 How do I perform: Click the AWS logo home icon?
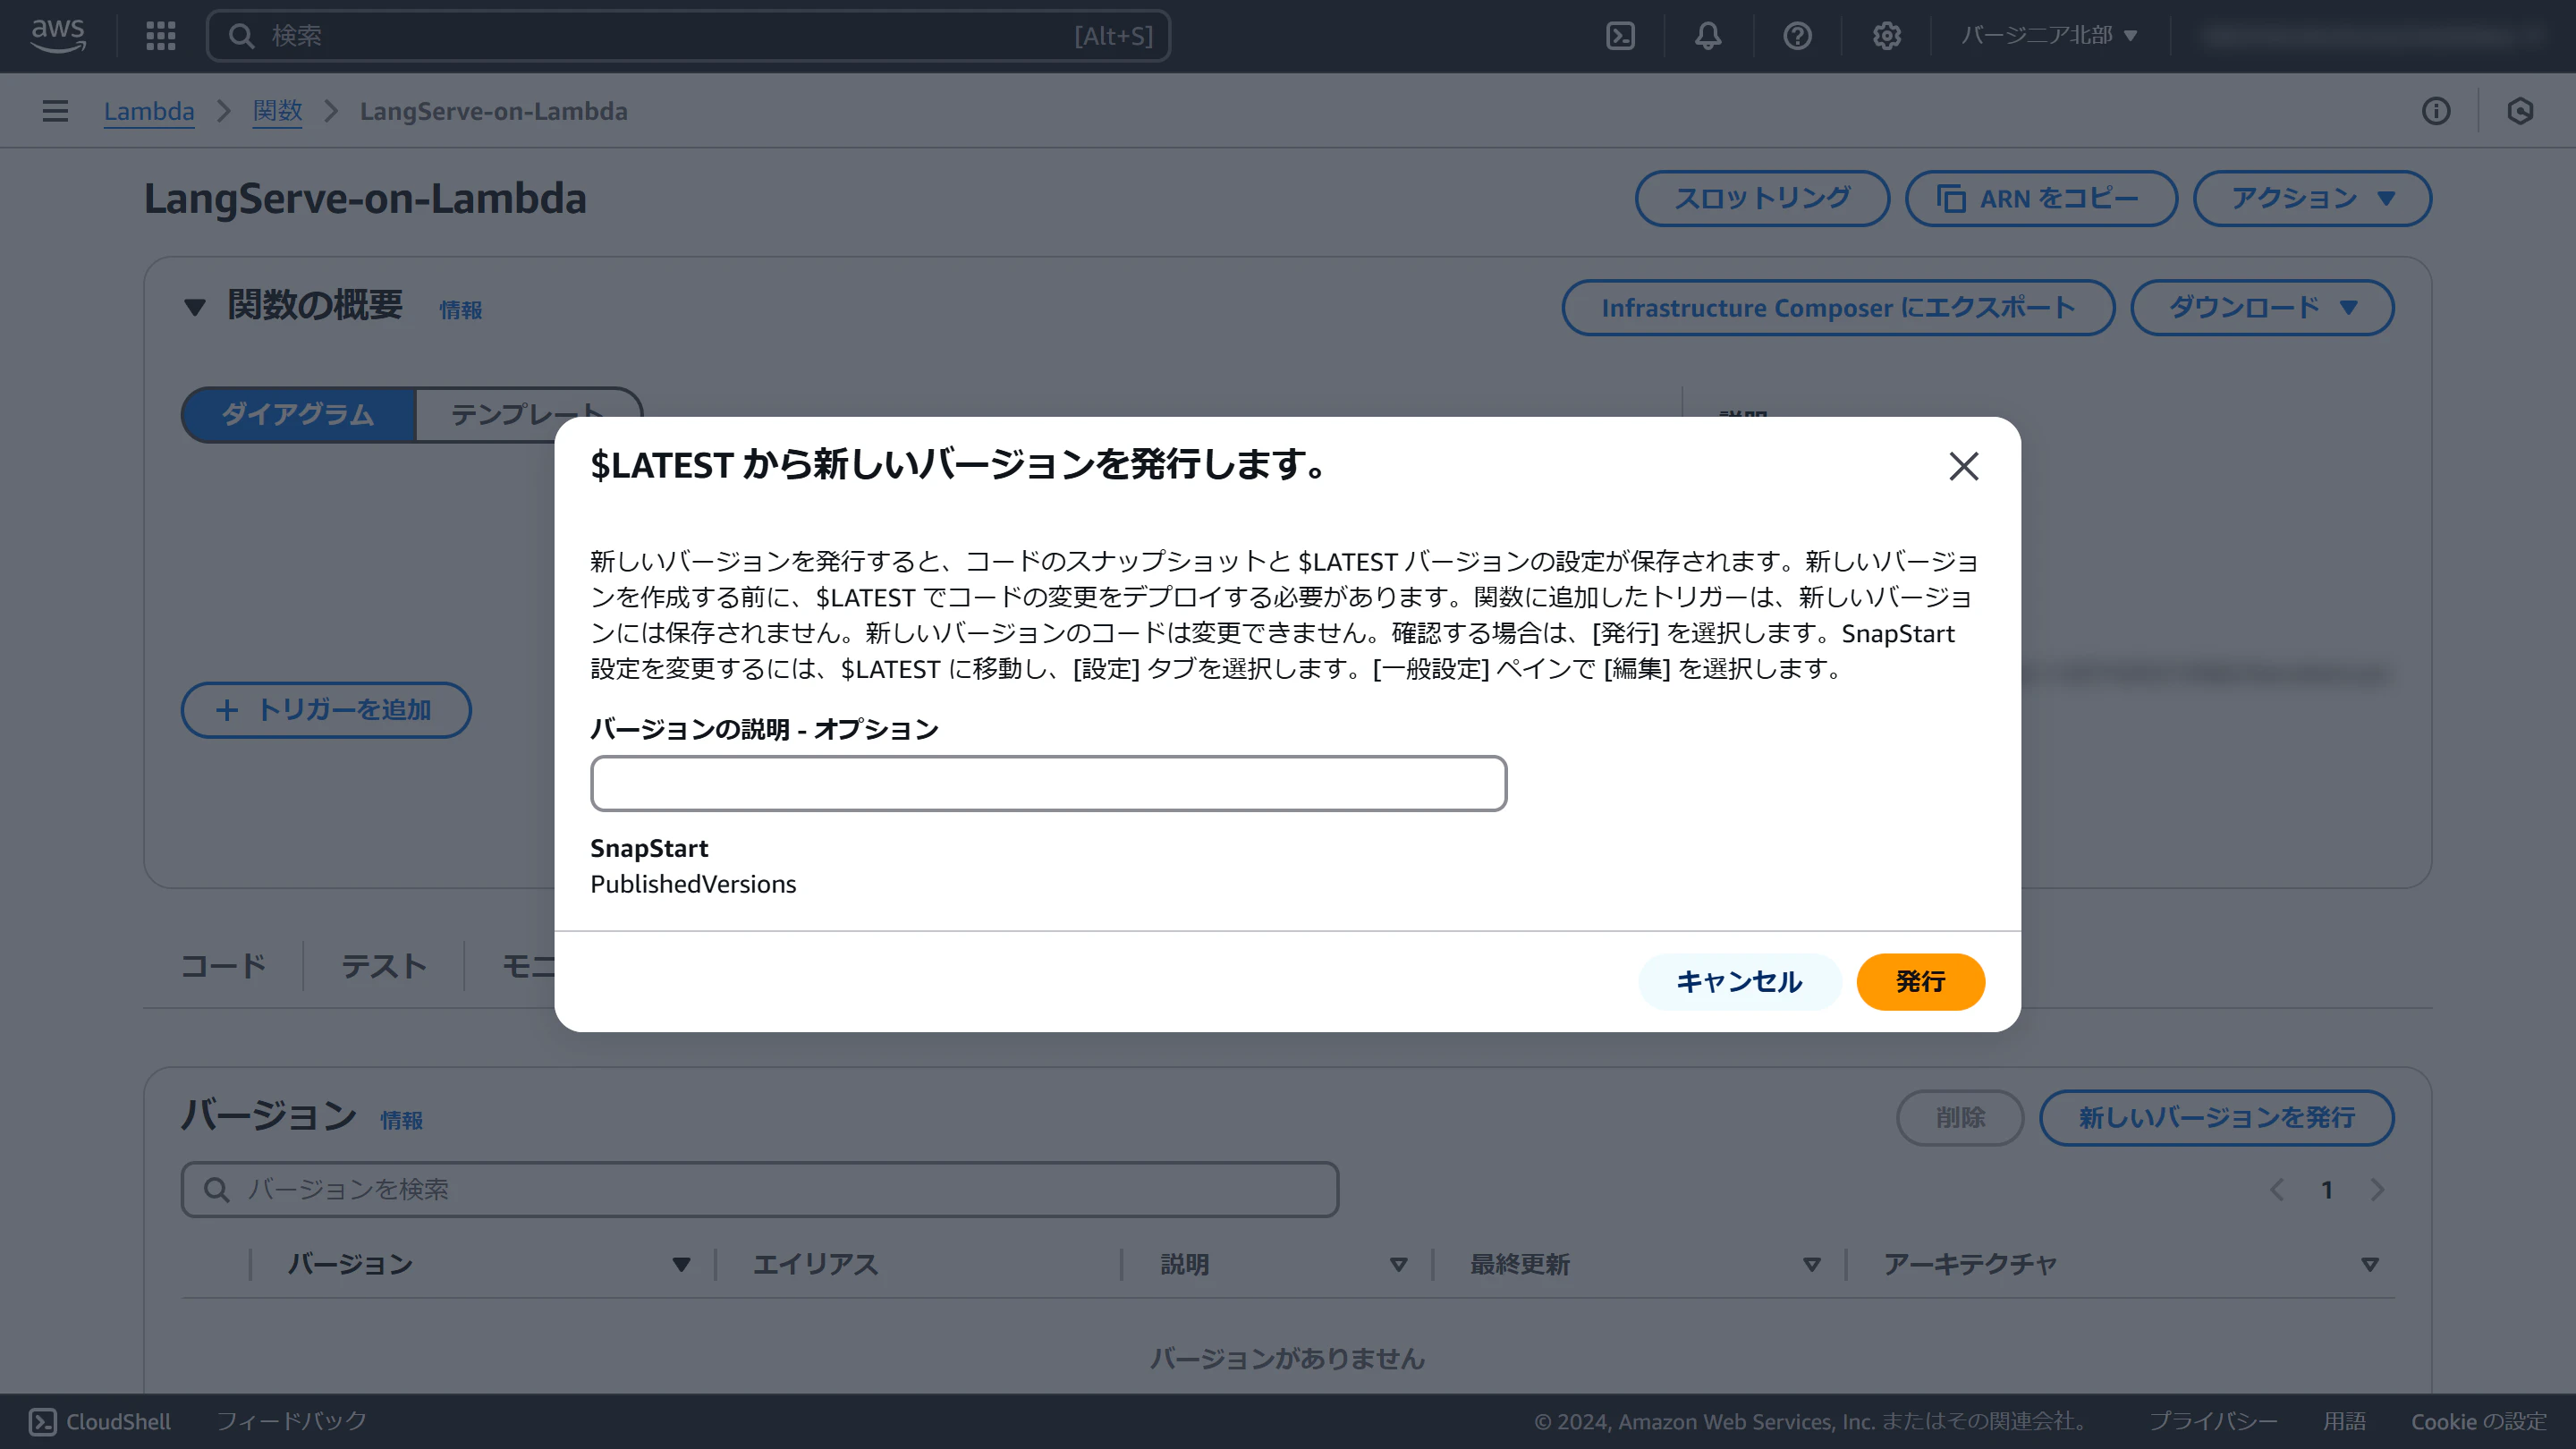[58, 36]
